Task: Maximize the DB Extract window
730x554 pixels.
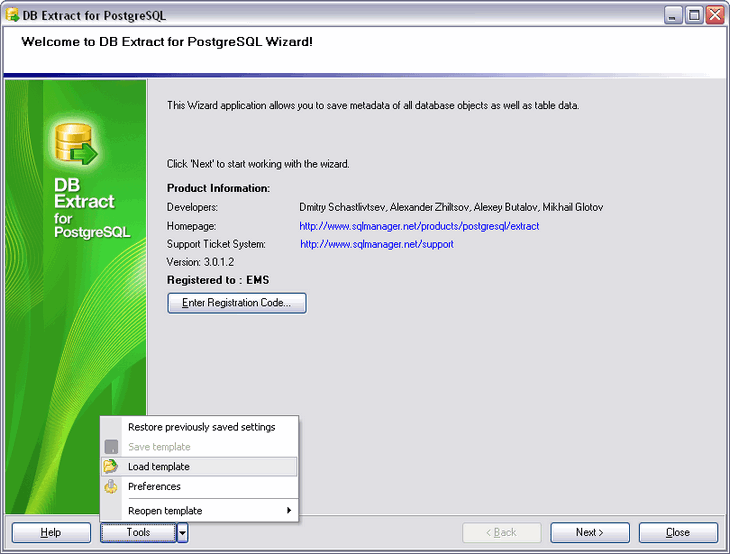Action: coord(694,15)
